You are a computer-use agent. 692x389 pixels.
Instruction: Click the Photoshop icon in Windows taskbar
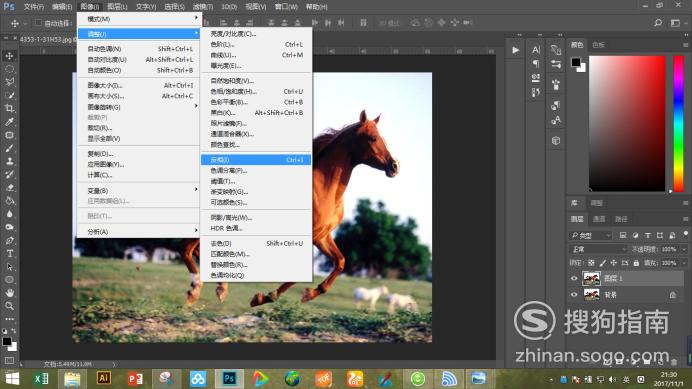pyautogui.click(x=229, y=378)
